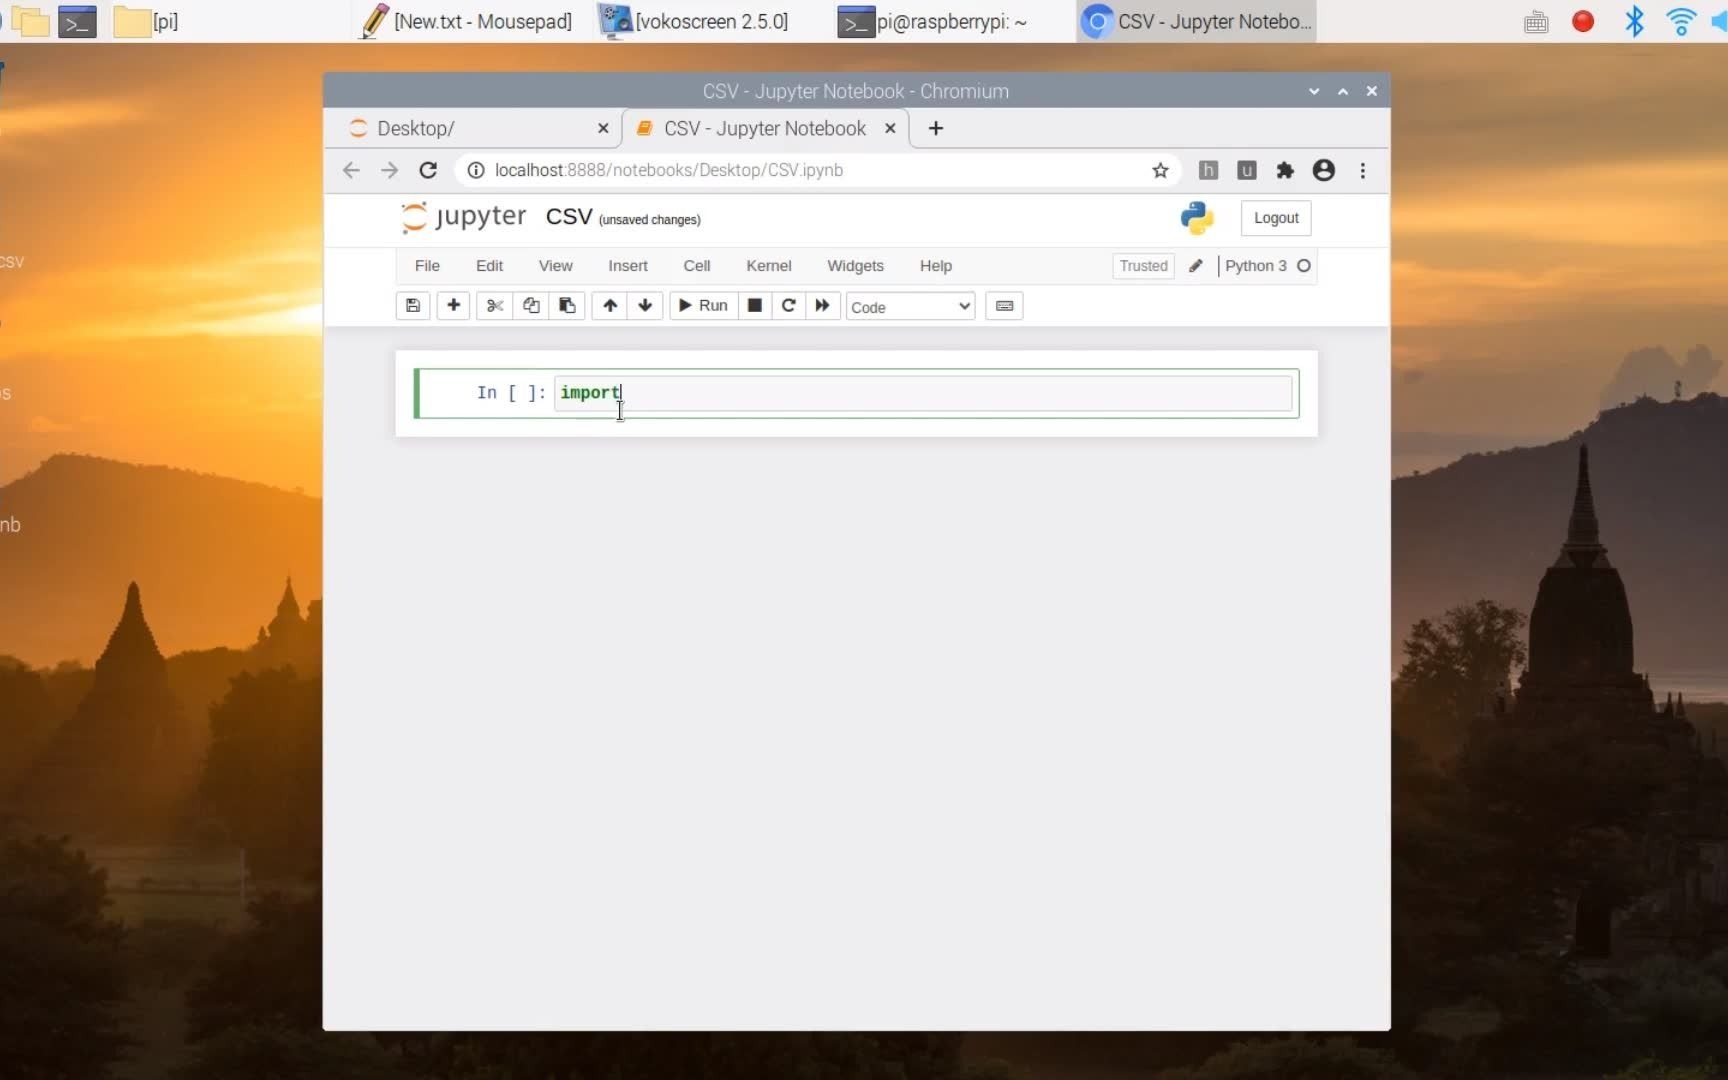Interrupt the kernel with stop icon
The image size is (1728, 1080).
(755, 306)
